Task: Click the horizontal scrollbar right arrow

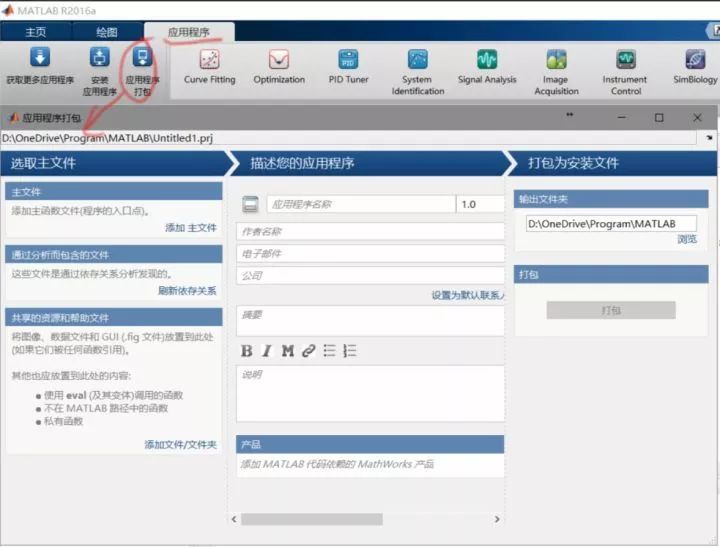Action: point(497,519)
